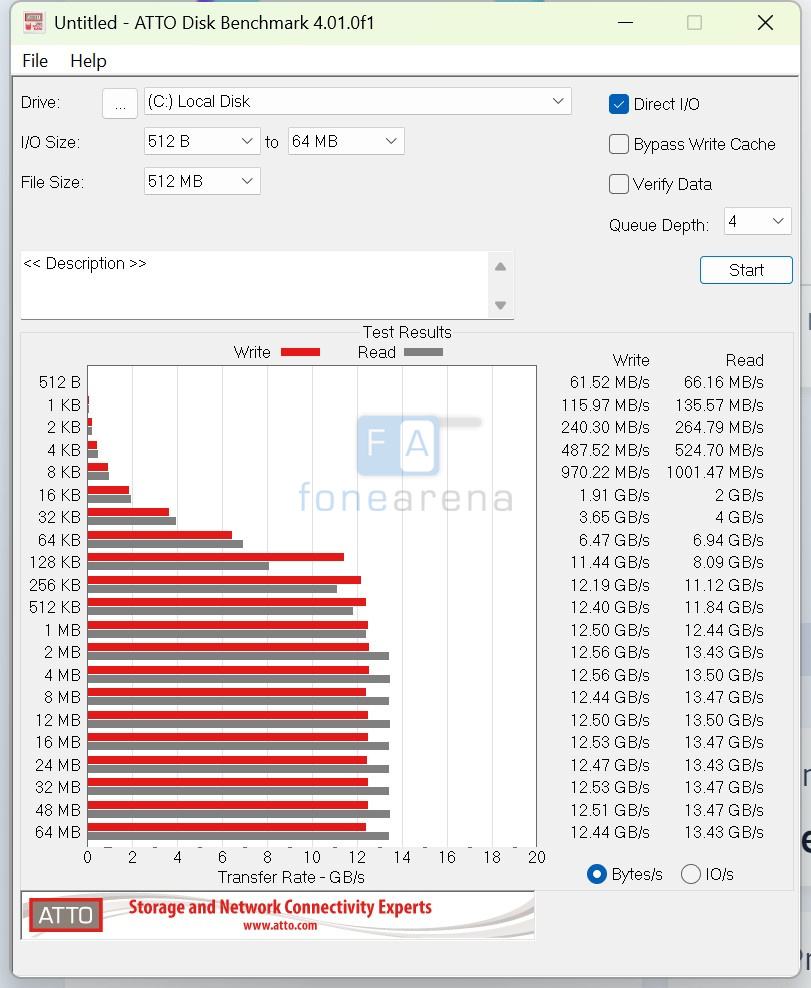
Task: Switch results to IO/s
Action: point(691,874)
